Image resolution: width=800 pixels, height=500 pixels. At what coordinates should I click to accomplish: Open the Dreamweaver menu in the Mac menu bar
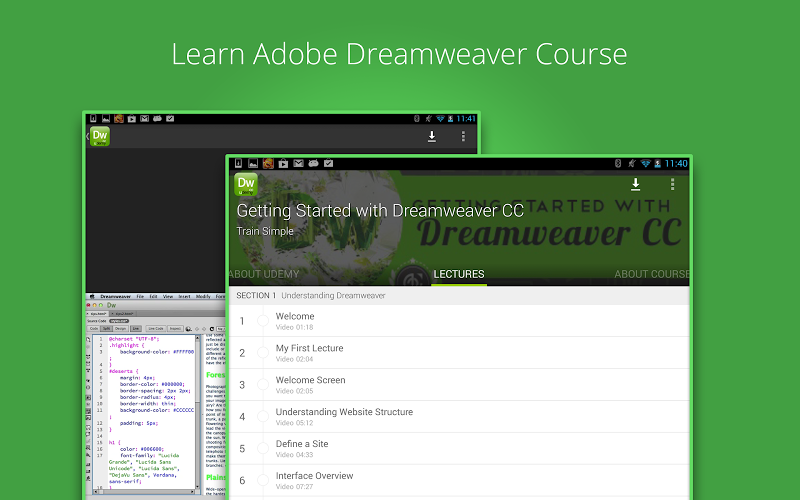click(115, 296)
